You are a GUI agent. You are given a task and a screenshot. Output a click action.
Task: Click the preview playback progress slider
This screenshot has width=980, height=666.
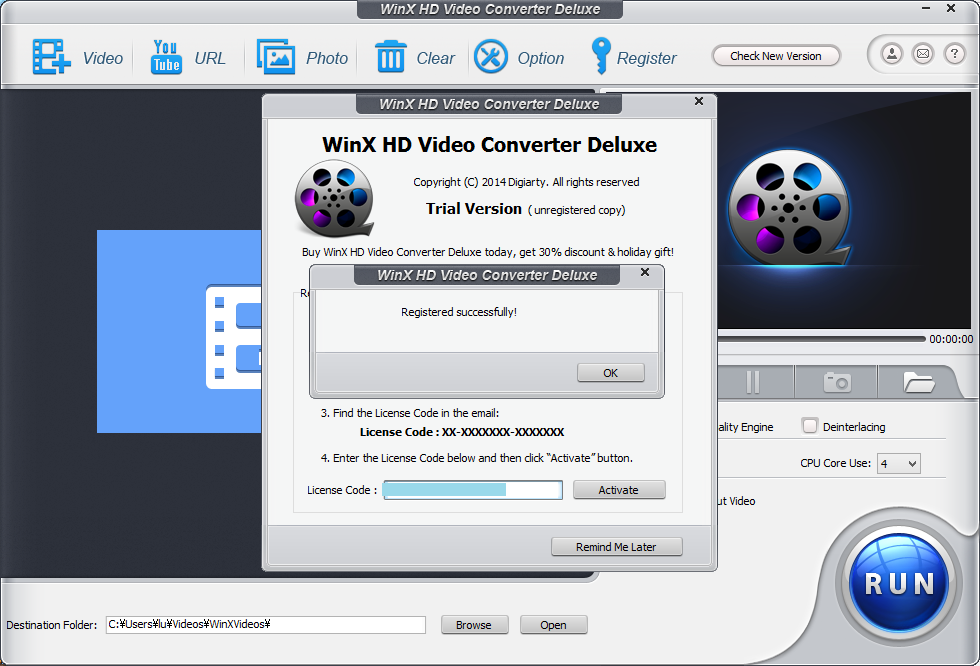coord(821,339)
